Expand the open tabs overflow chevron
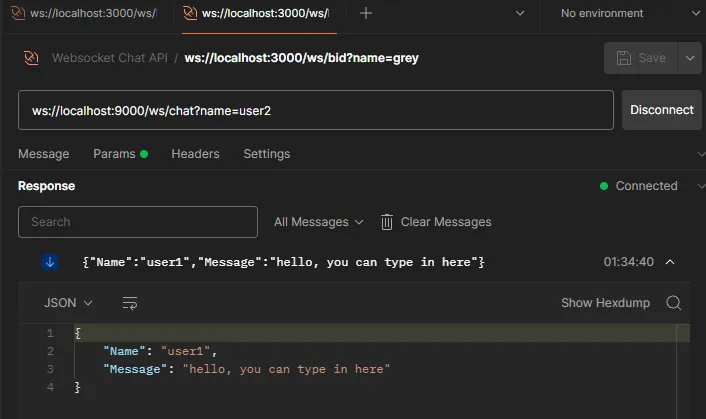The width and height of the screenshot is (706, 419). [520, 14]
